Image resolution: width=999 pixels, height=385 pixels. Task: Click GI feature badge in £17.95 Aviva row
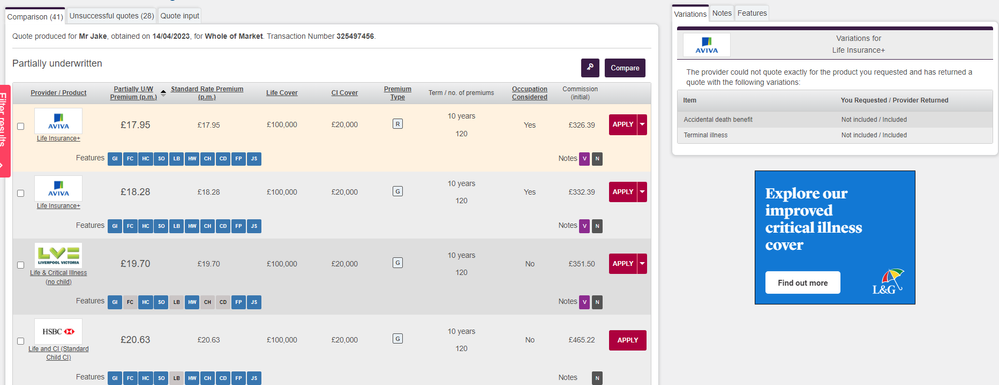(x=115, y=159)
